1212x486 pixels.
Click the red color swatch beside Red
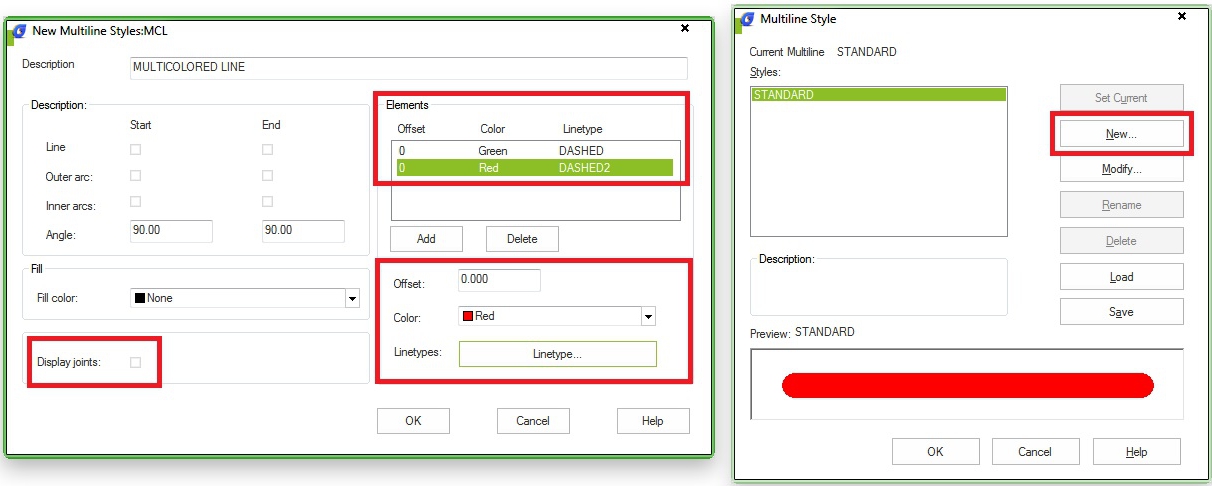(x=467, y=316)
